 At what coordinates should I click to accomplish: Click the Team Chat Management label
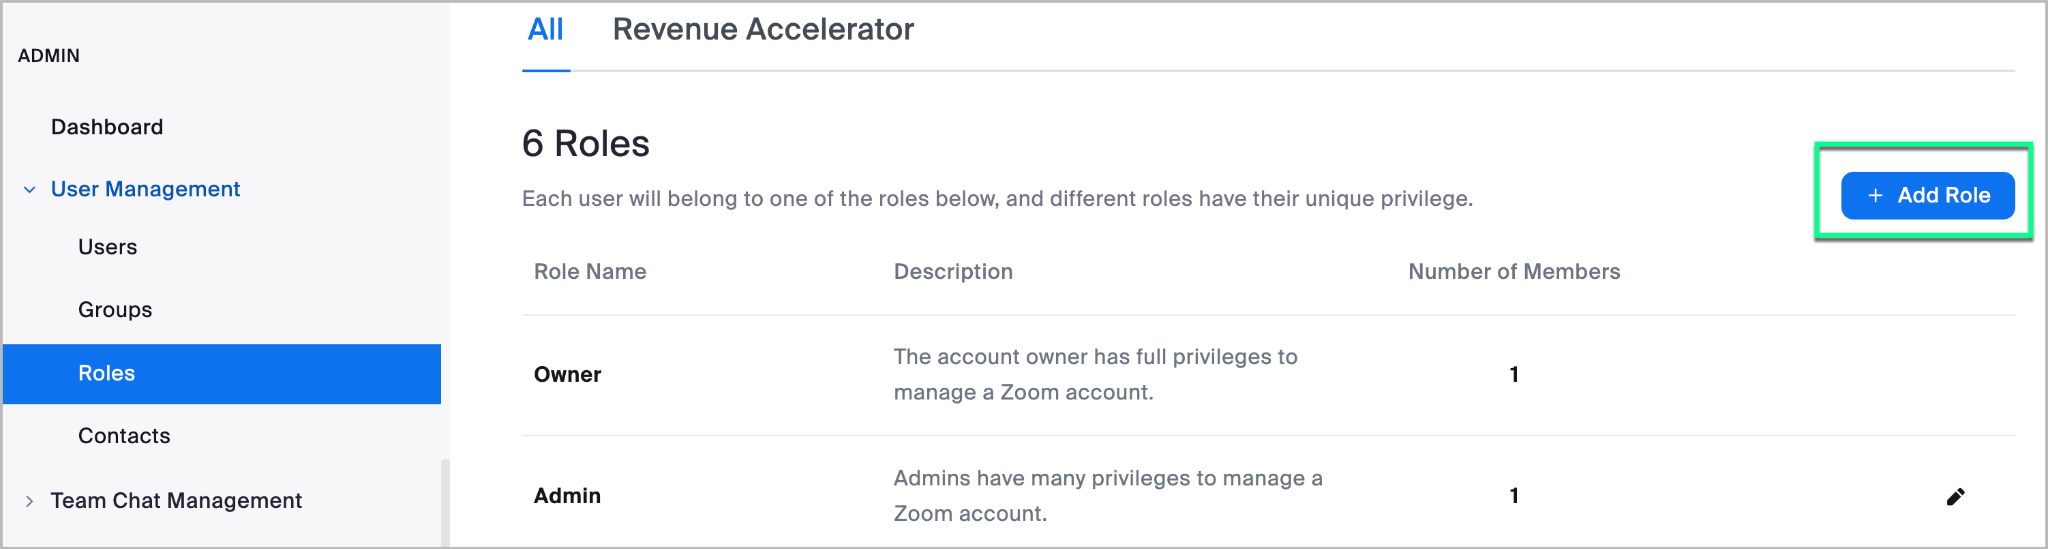pos(176,501)
